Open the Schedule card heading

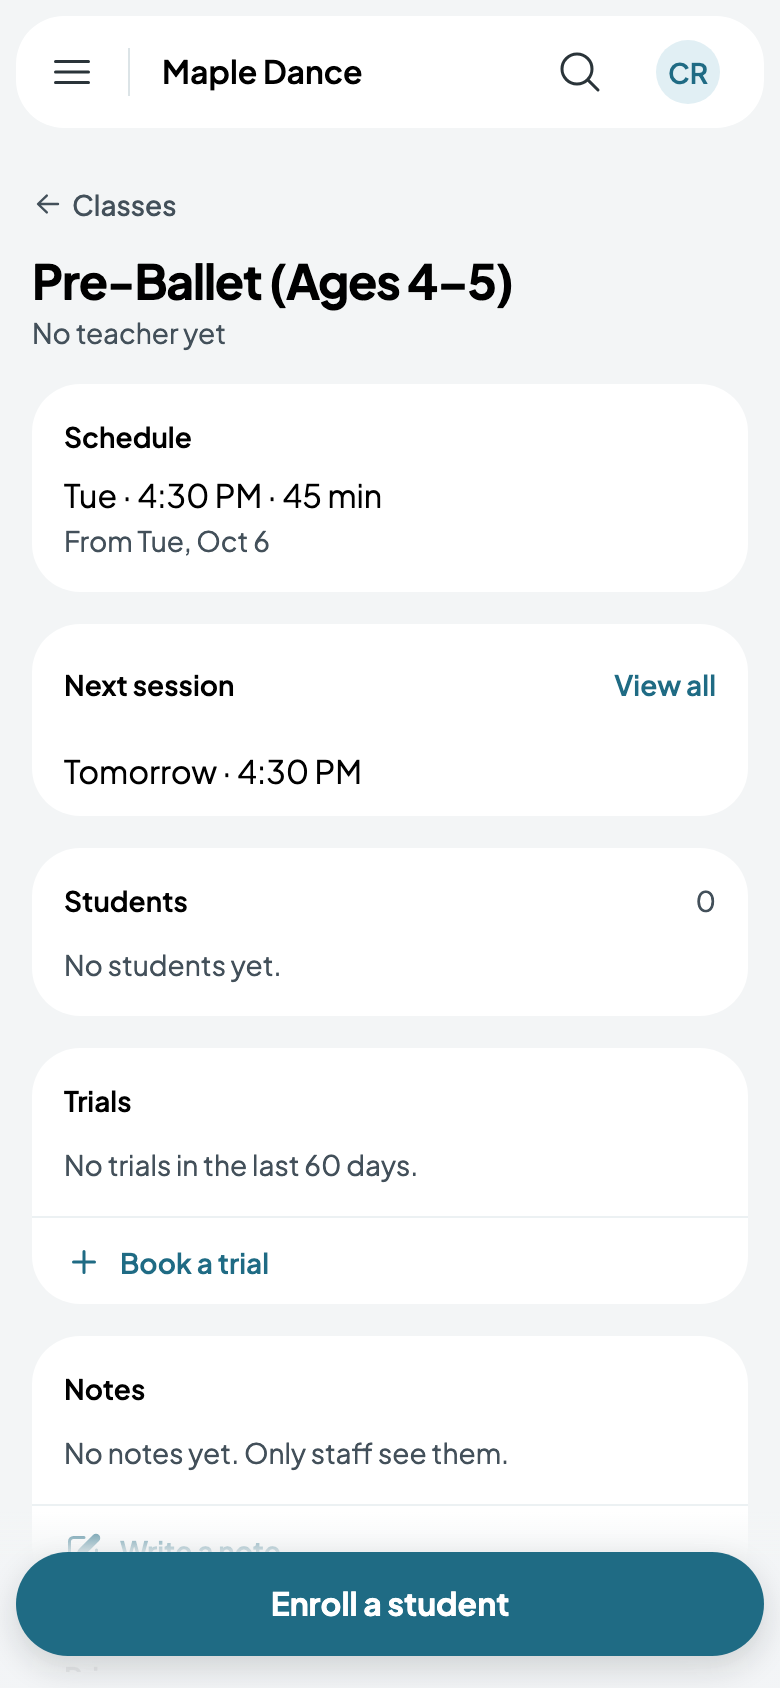(128, 438)
